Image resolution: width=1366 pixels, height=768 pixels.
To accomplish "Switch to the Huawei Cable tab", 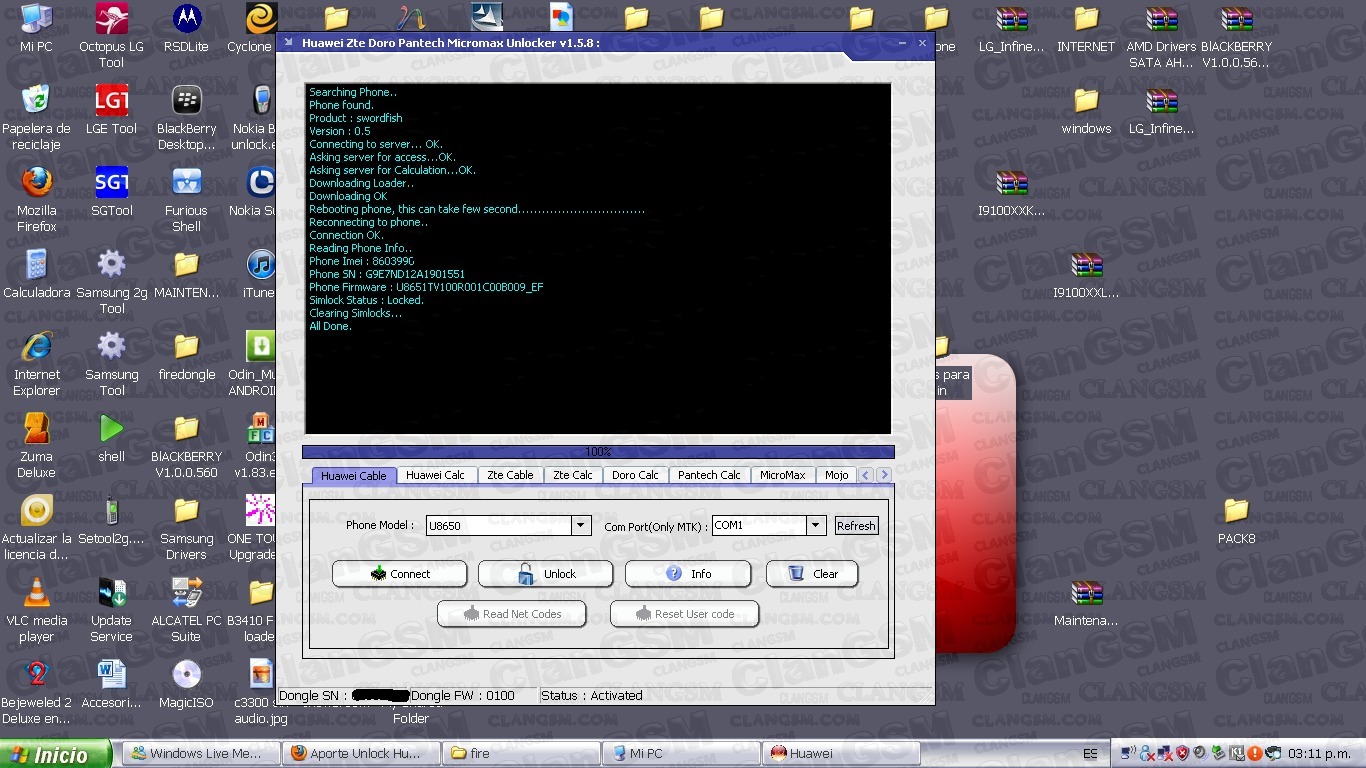I will 354,476.
